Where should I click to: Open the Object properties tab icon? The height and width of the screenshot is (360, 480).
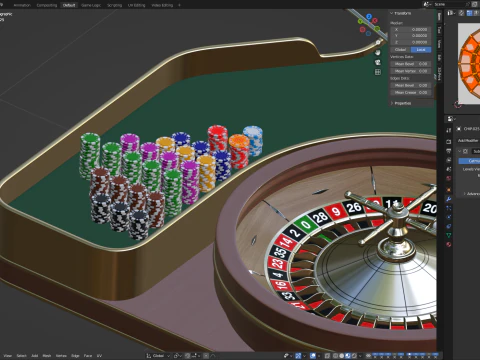pyautogui.click(x=449, y=190)
